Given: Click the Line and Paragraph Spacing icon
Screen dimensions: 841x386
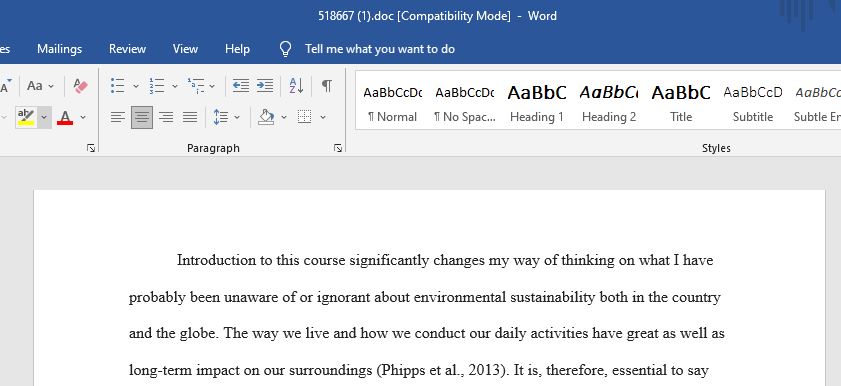Looking at the screenshot, I should [x=220, y=117].
